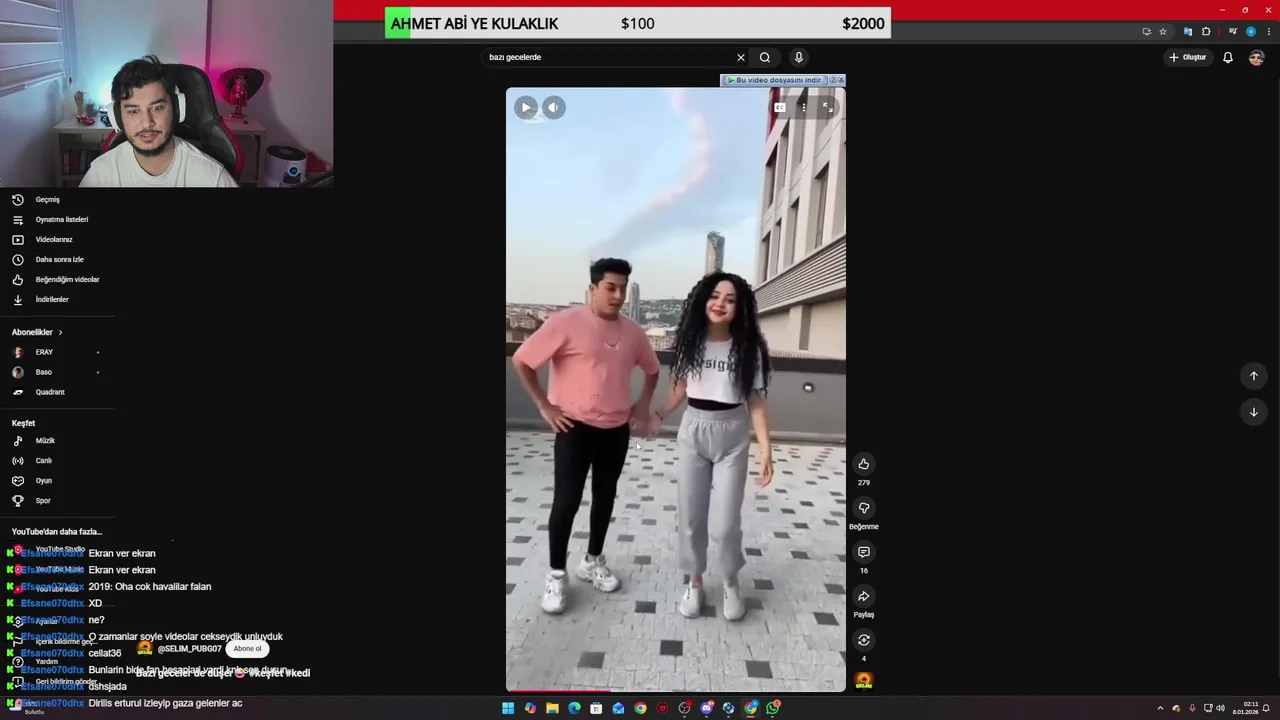The height and width of the screenshot is (720, 1280).
Task: Open the YouTube account avatar menu
Action: (1256, 57)
